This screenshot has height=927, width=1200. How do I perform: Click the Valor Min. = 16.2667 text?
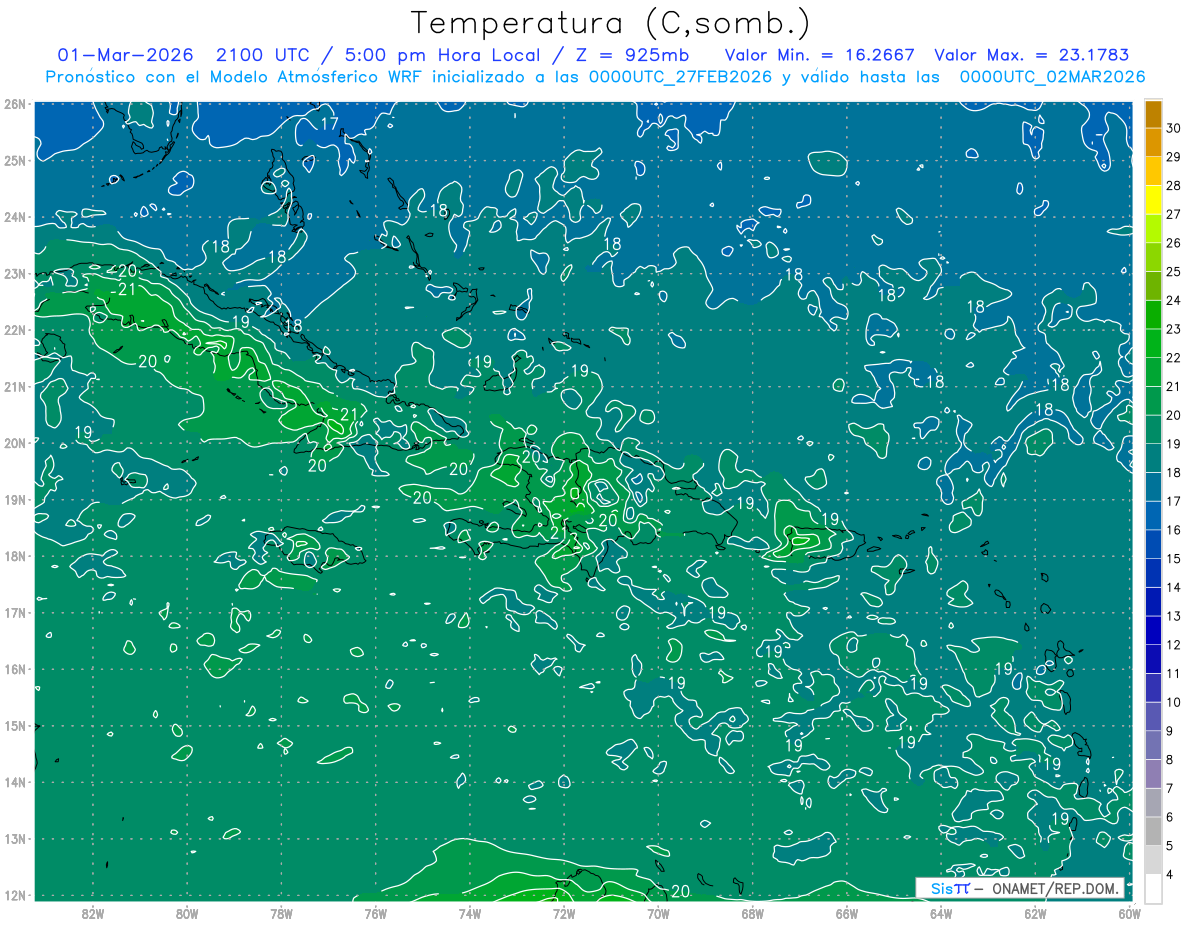[x=820, y=55]
